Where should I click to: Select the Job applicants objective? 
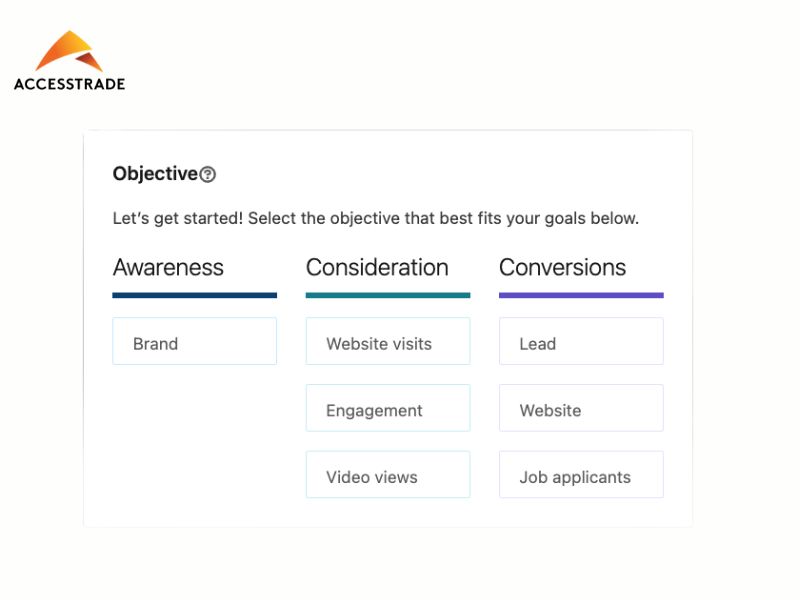click(581, 475)
